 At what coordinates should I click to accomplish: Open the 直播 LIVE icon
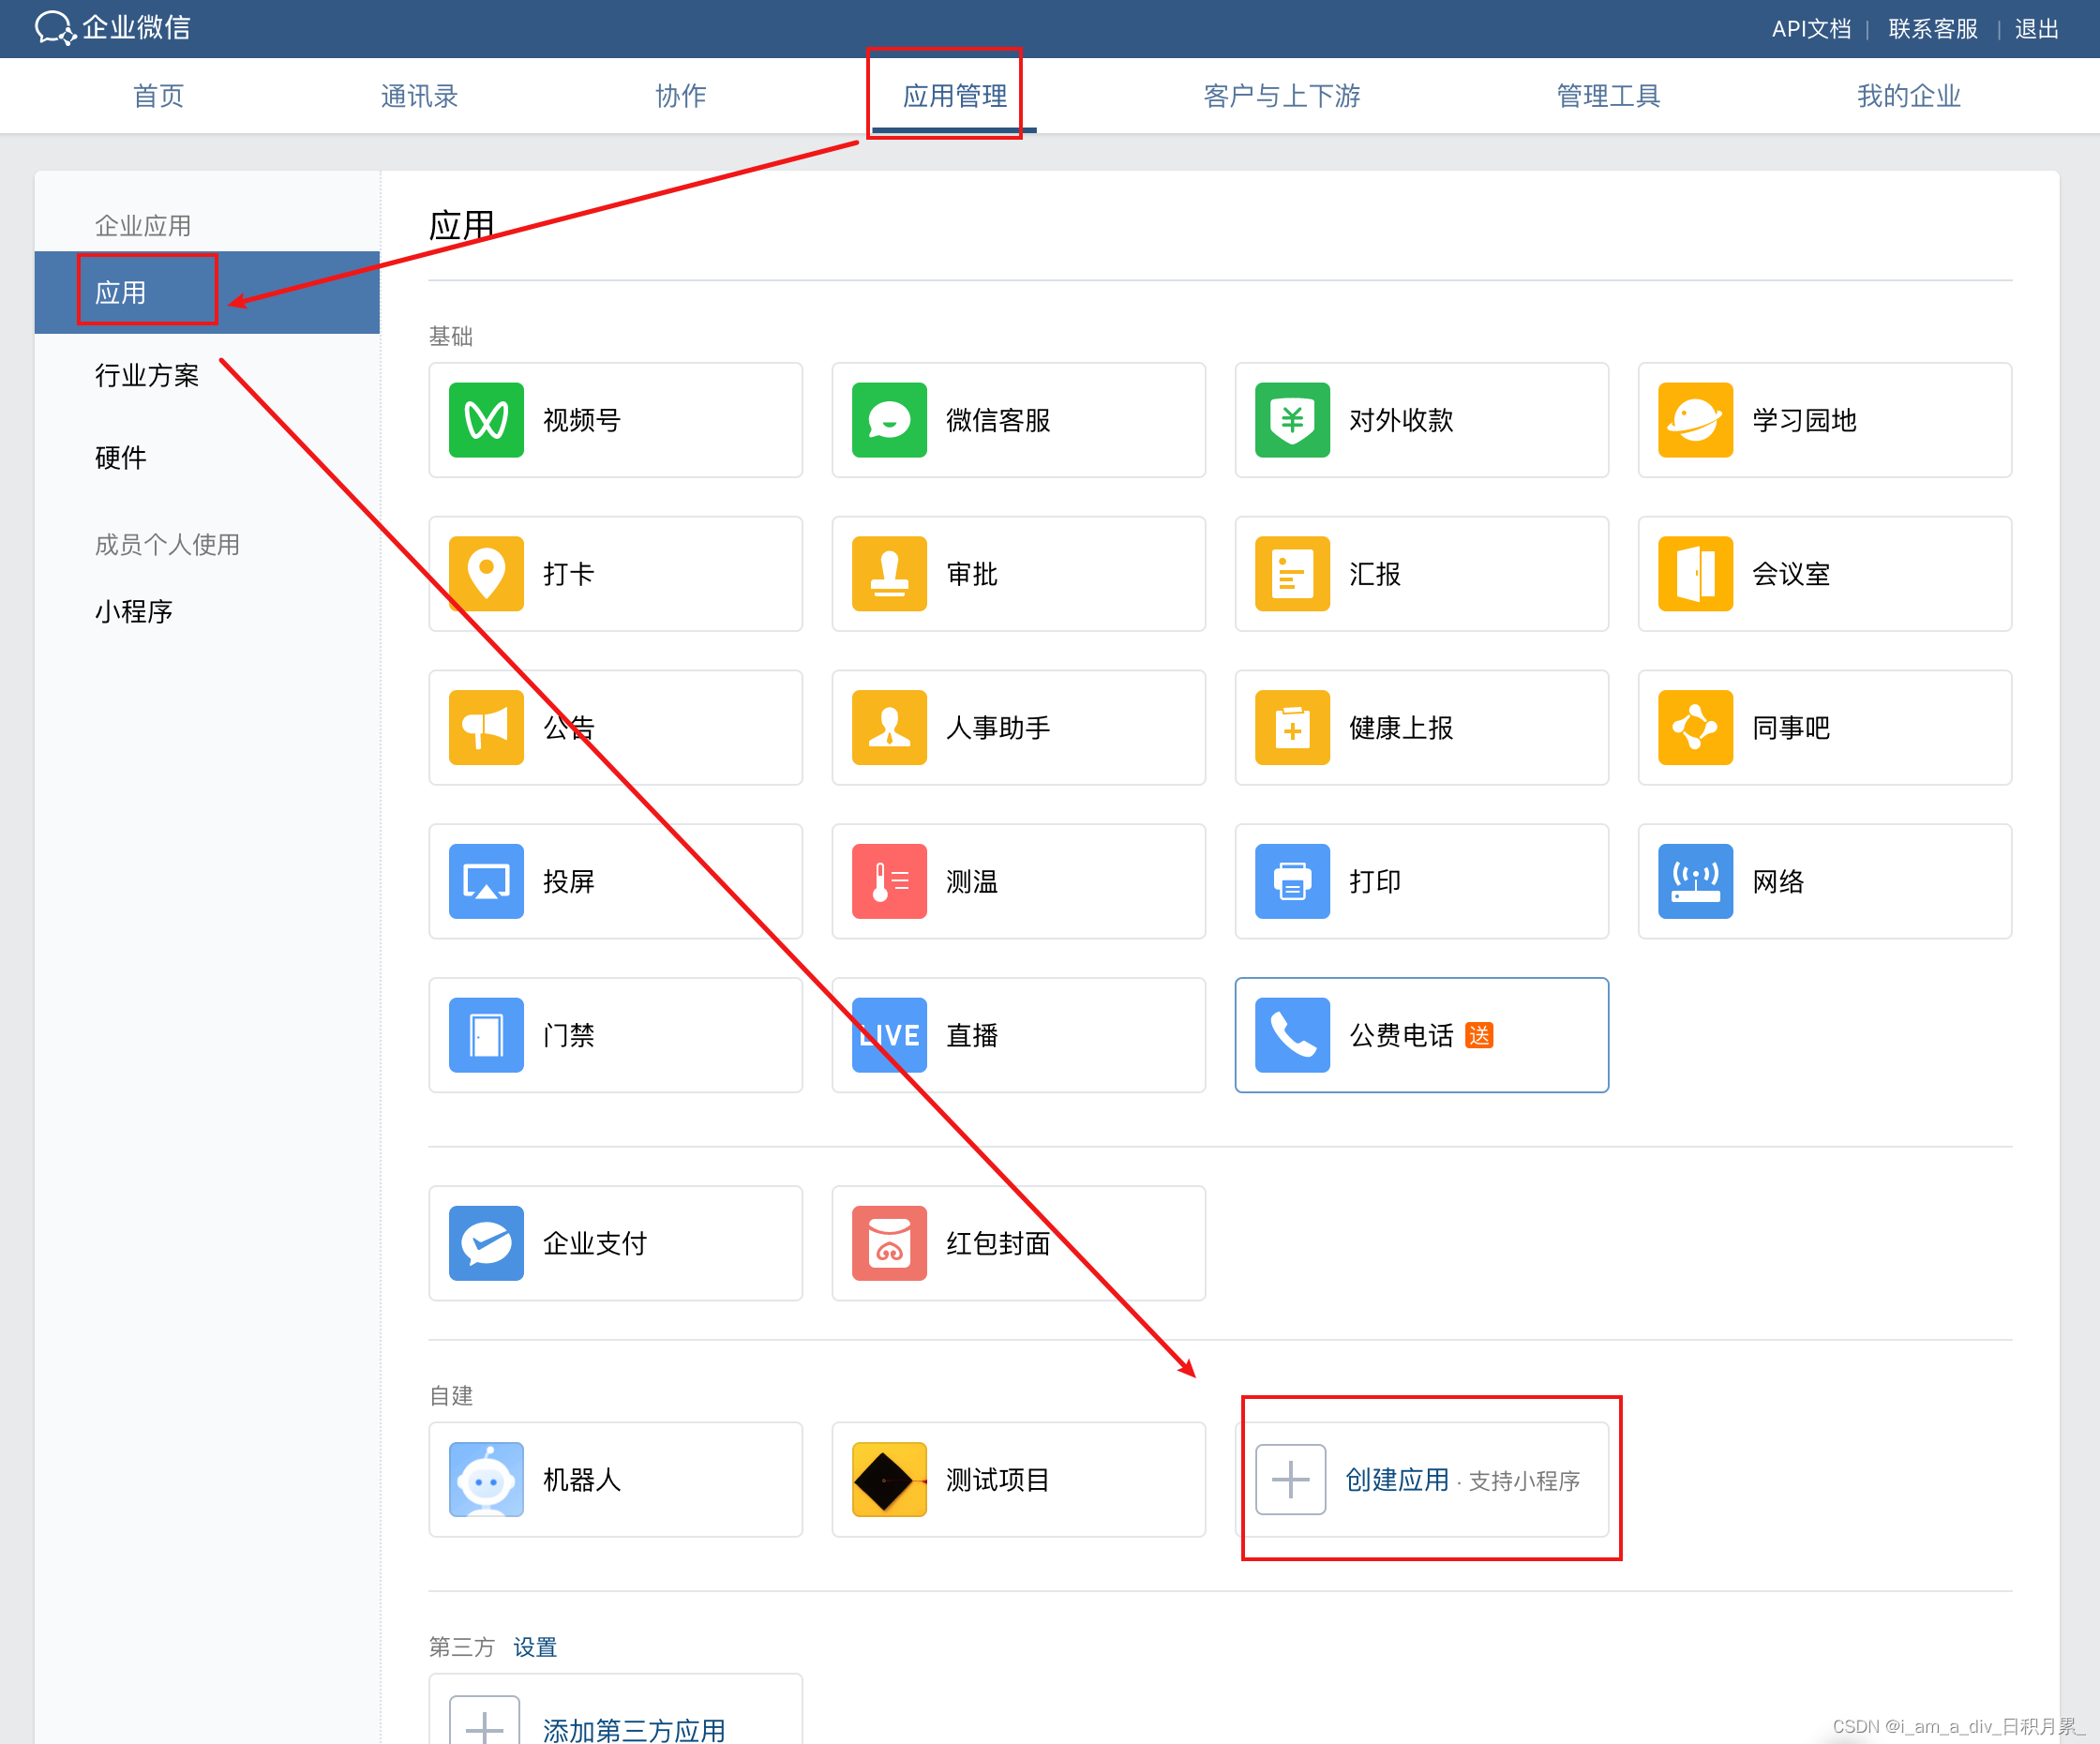(889, 1035)
